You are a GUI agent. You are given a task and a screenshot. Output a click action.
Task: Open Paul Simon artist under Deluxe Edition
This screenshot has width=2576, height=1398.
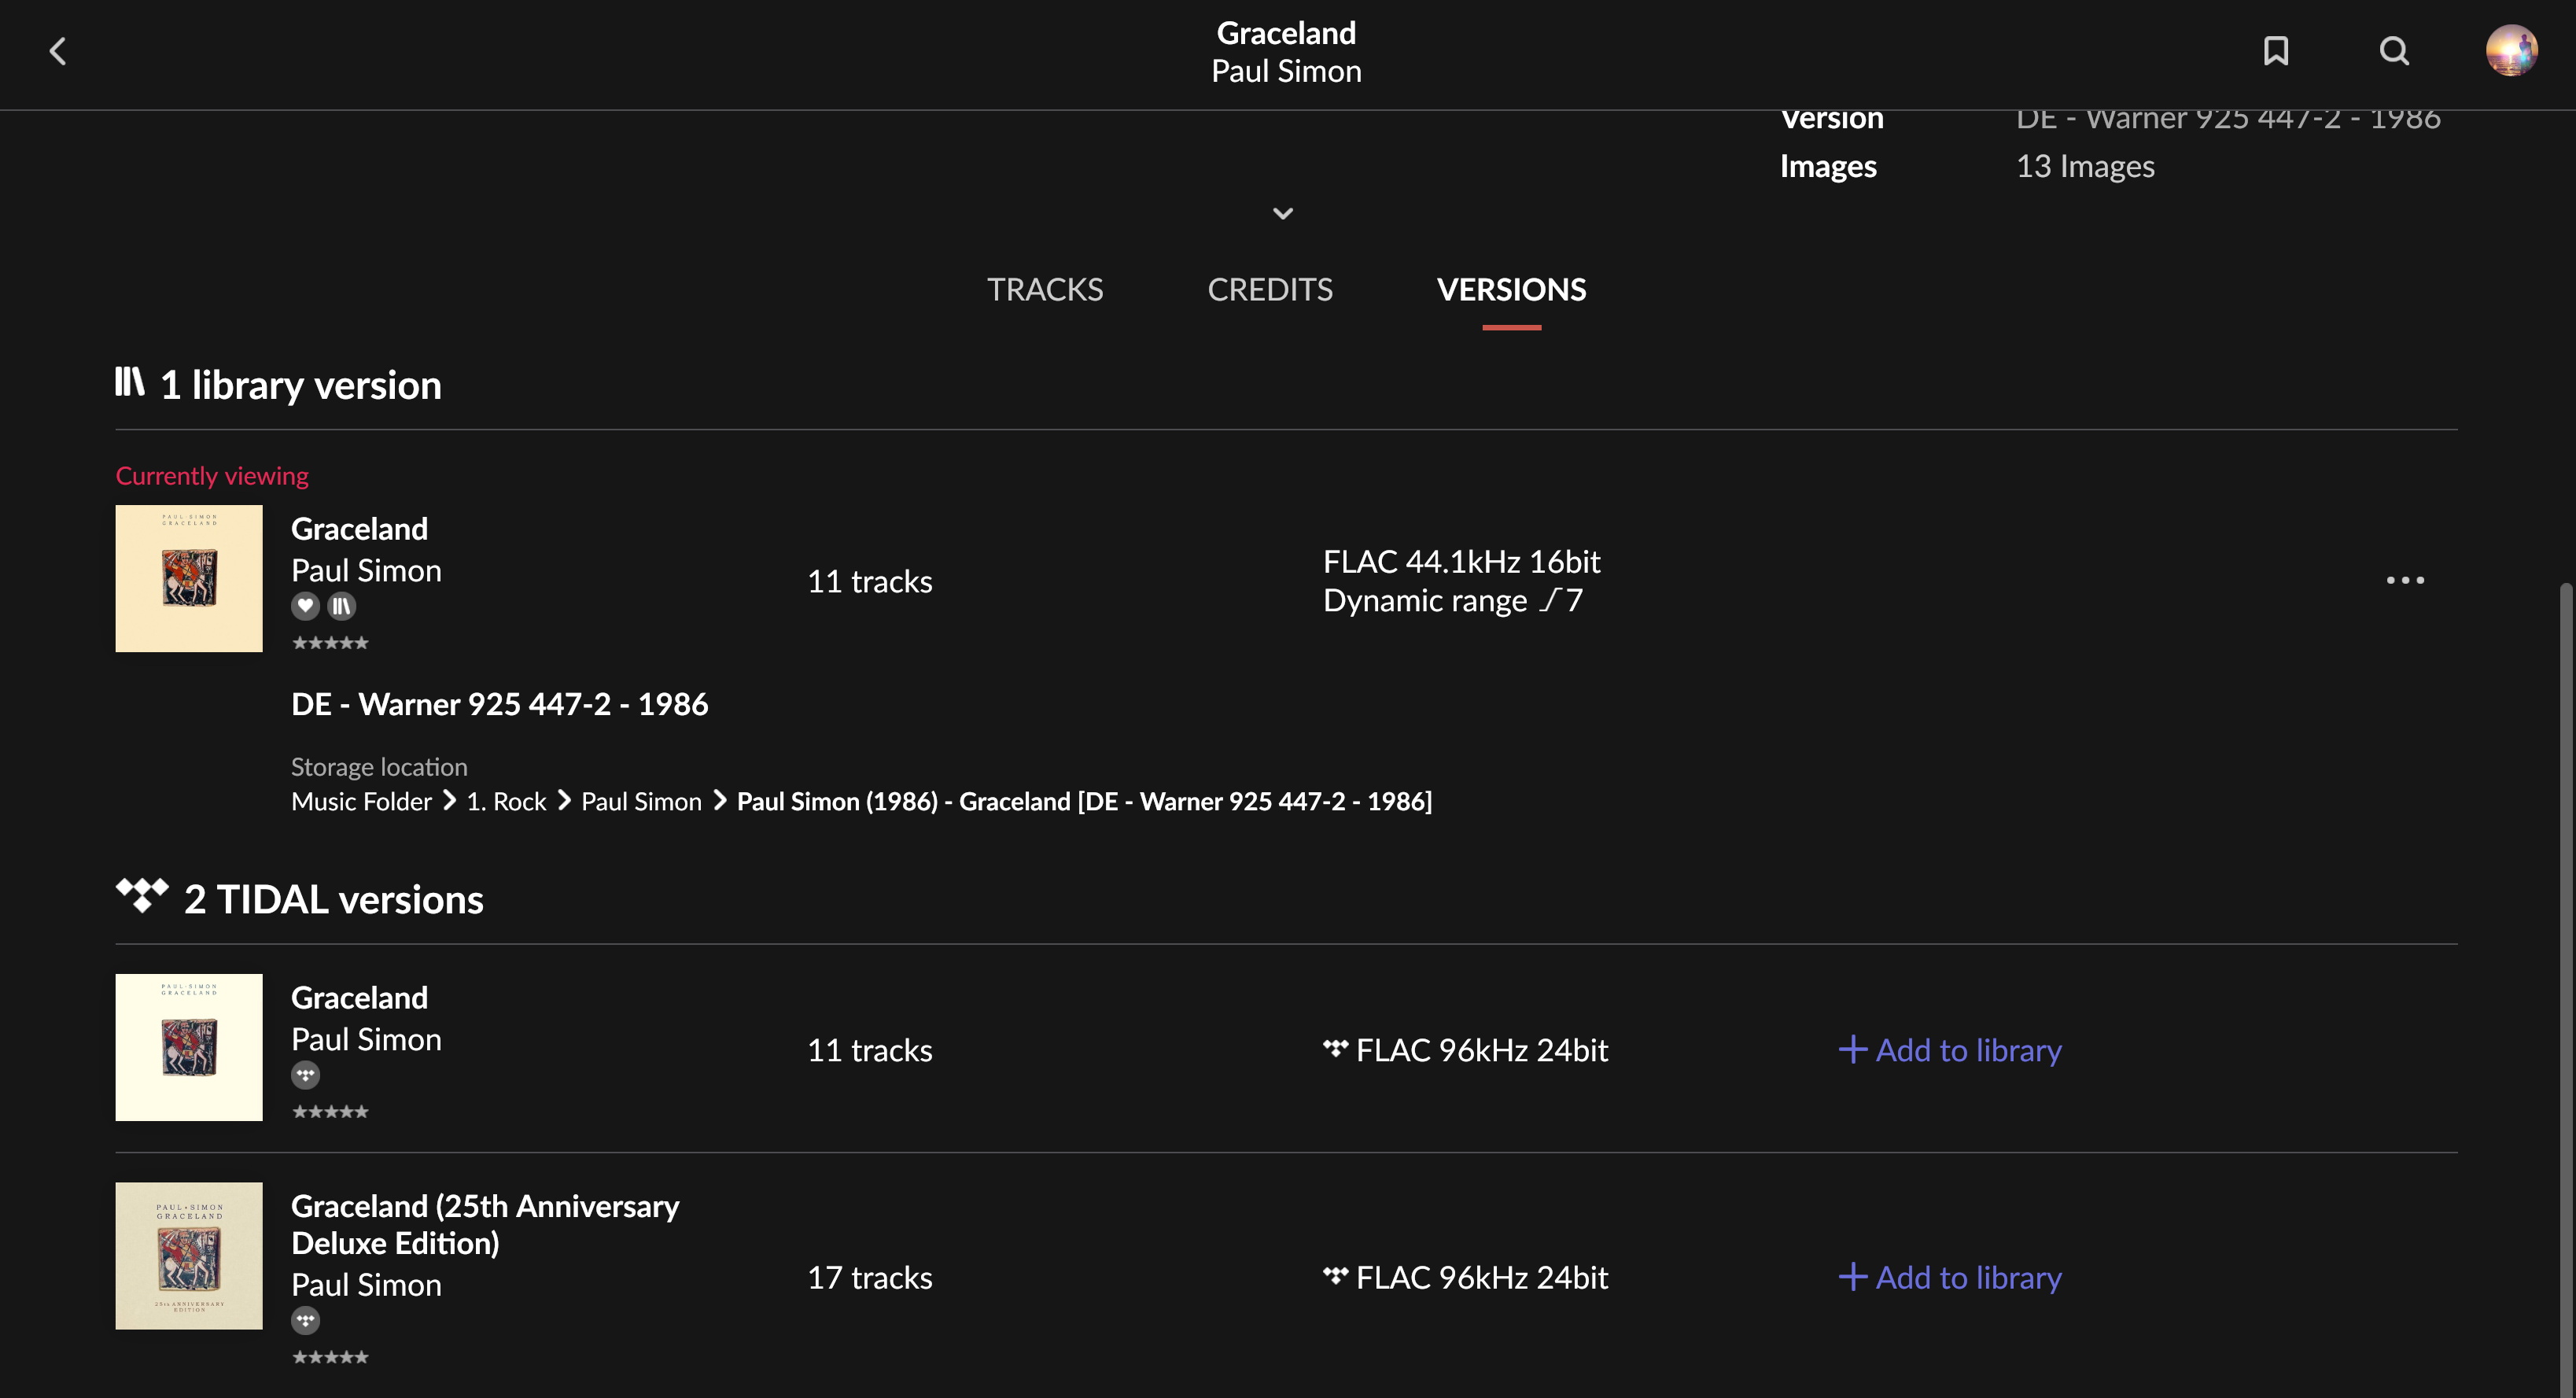pos(366,1284)
